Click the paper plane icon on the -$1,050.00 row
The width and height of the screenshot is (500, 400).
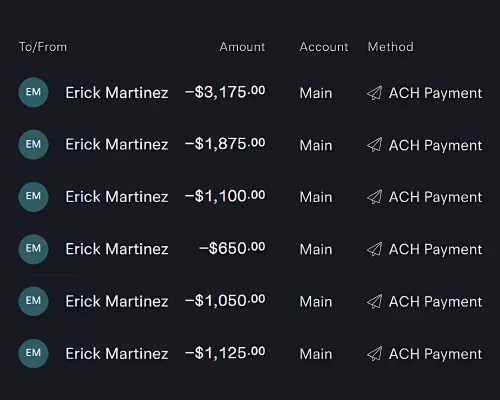[375, 302]
